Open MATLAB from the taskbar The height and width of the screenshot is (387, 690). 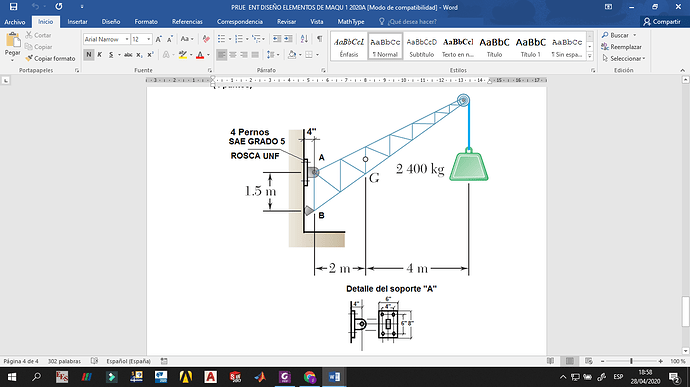(261, 377)
